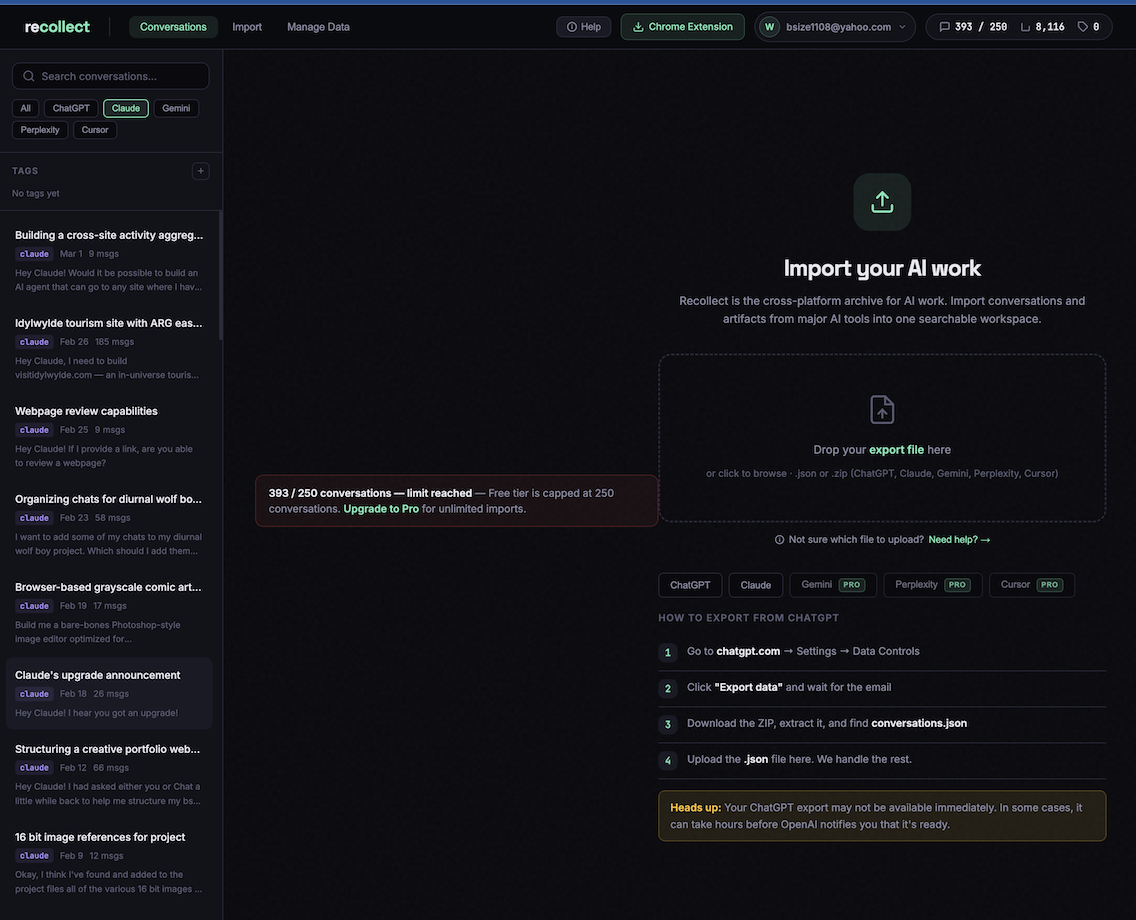1136x920 pixels.
Task: Toggle the ChatGPT filter chip
Action: tap(71, 108)
